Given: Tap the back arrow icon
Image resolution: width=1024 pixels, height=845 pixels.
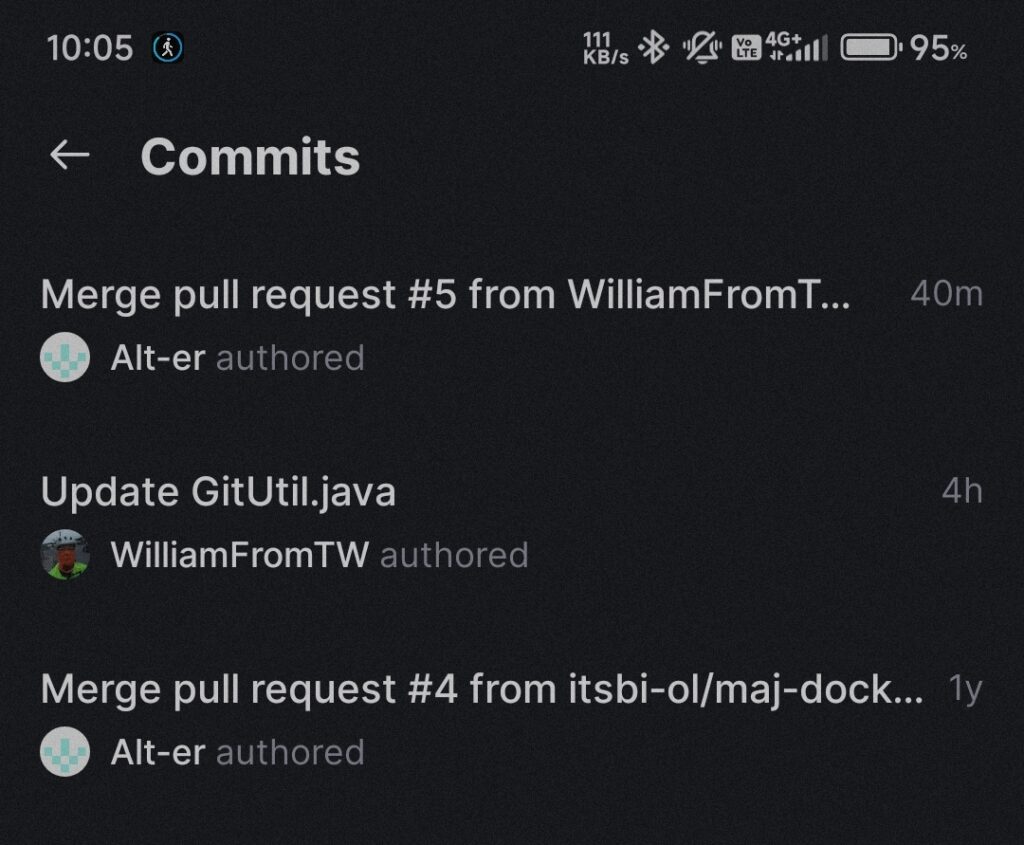Looking at the screenshot, I should tap(69, 155).
